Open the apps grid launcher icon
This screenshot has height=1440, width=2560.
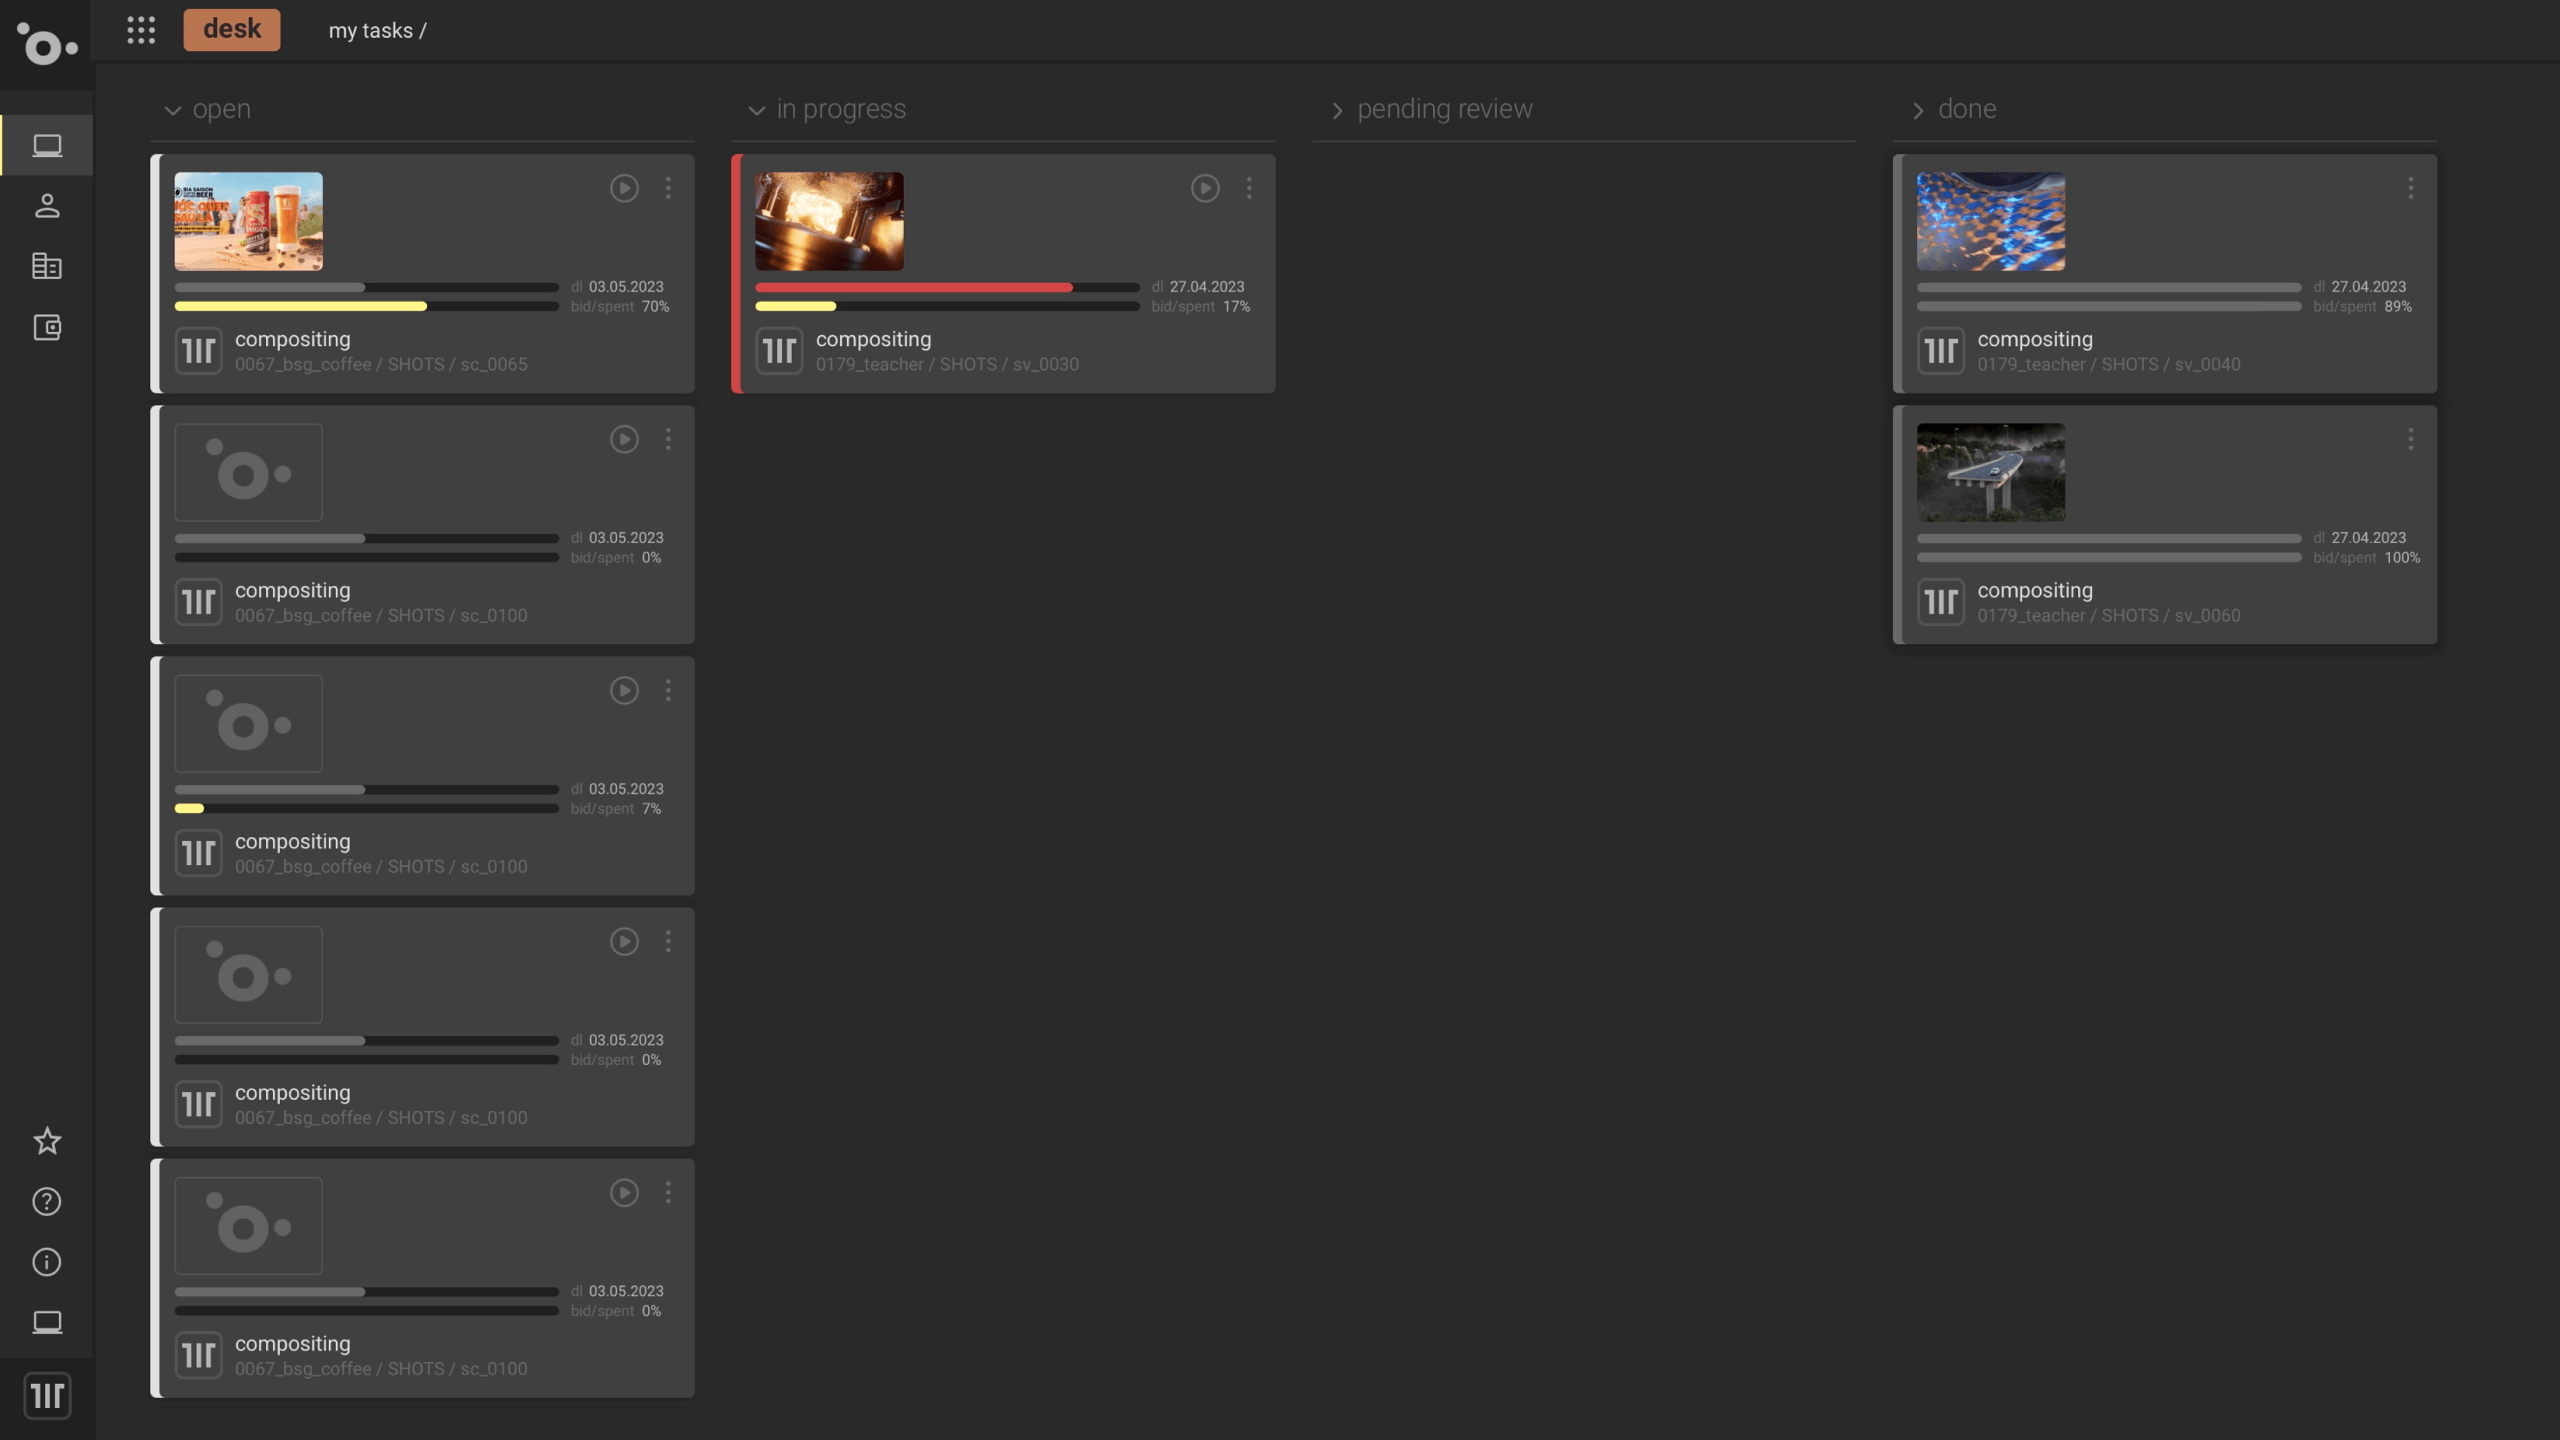pyautogui.click(x=141, y=30)
